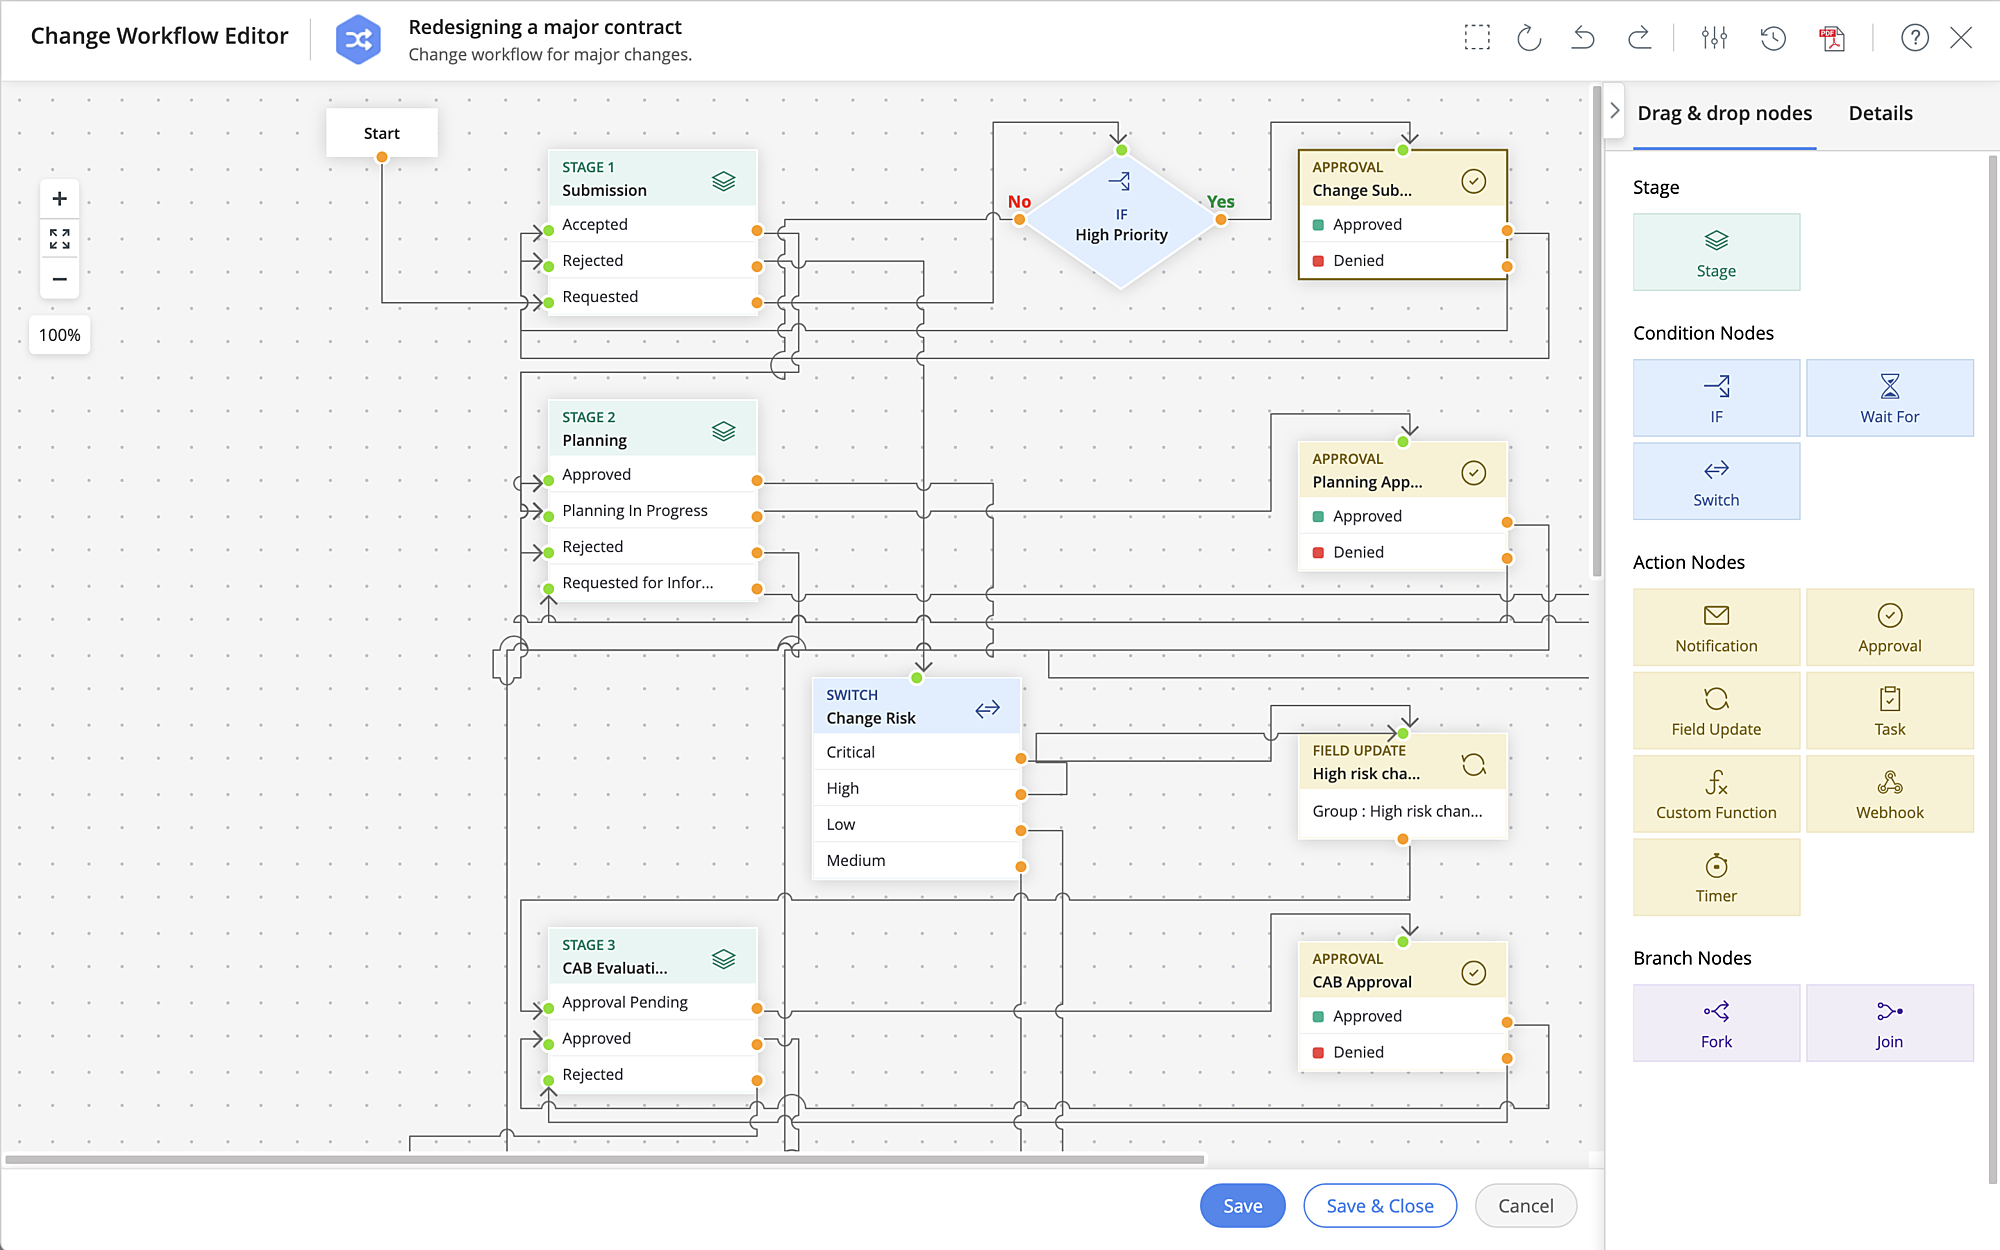Open version history with the clock icon

click(1772, 38)
